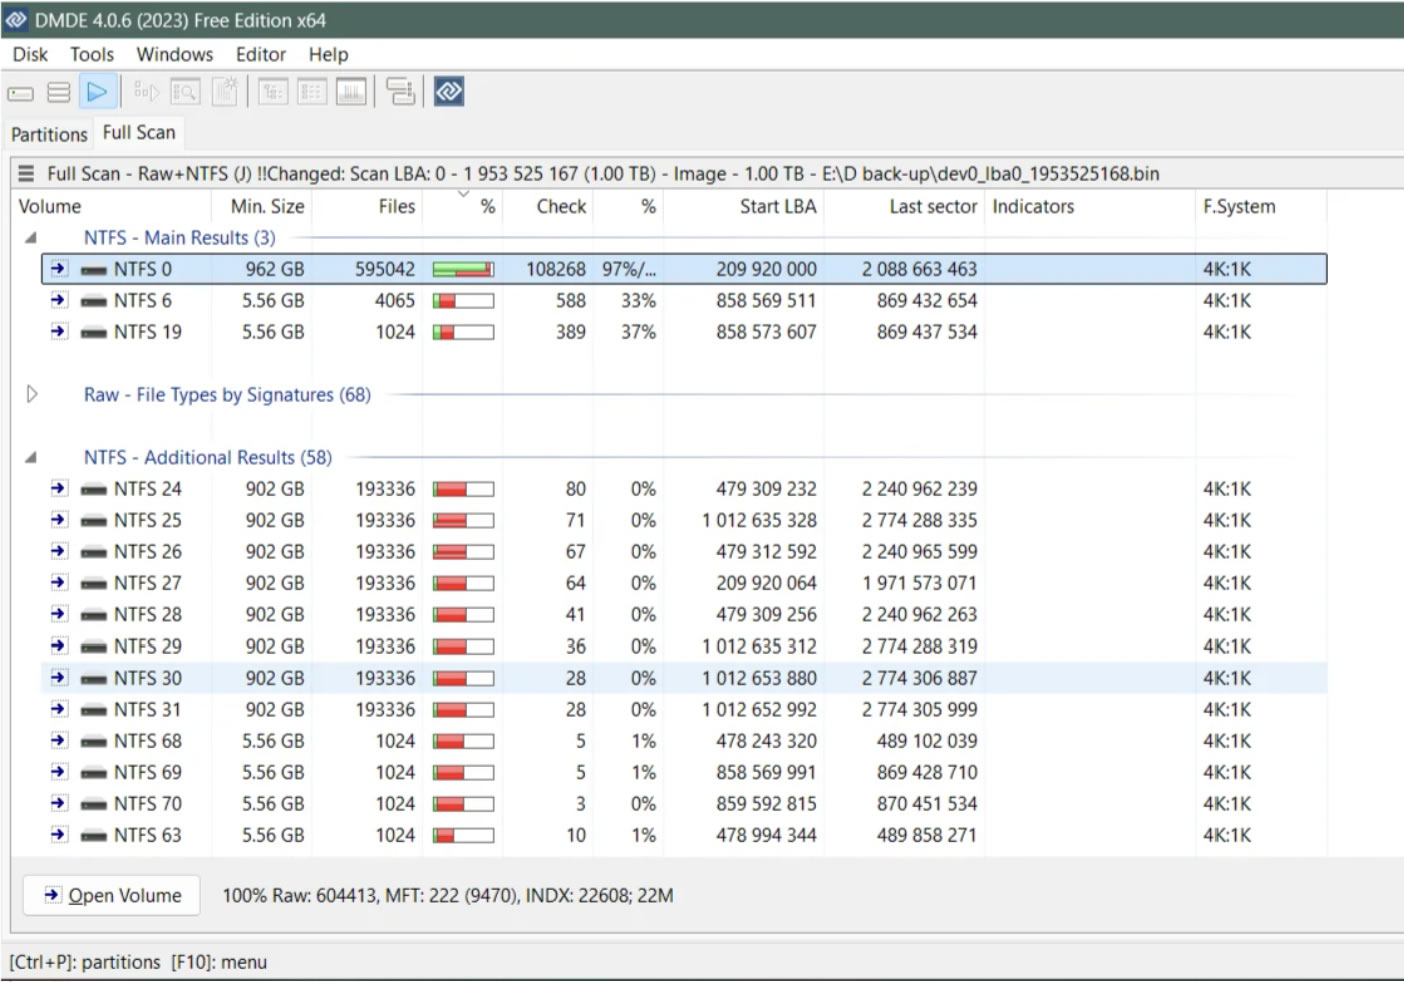
Task: Sort by the Min. Size column header
Action: pos(262,206)
